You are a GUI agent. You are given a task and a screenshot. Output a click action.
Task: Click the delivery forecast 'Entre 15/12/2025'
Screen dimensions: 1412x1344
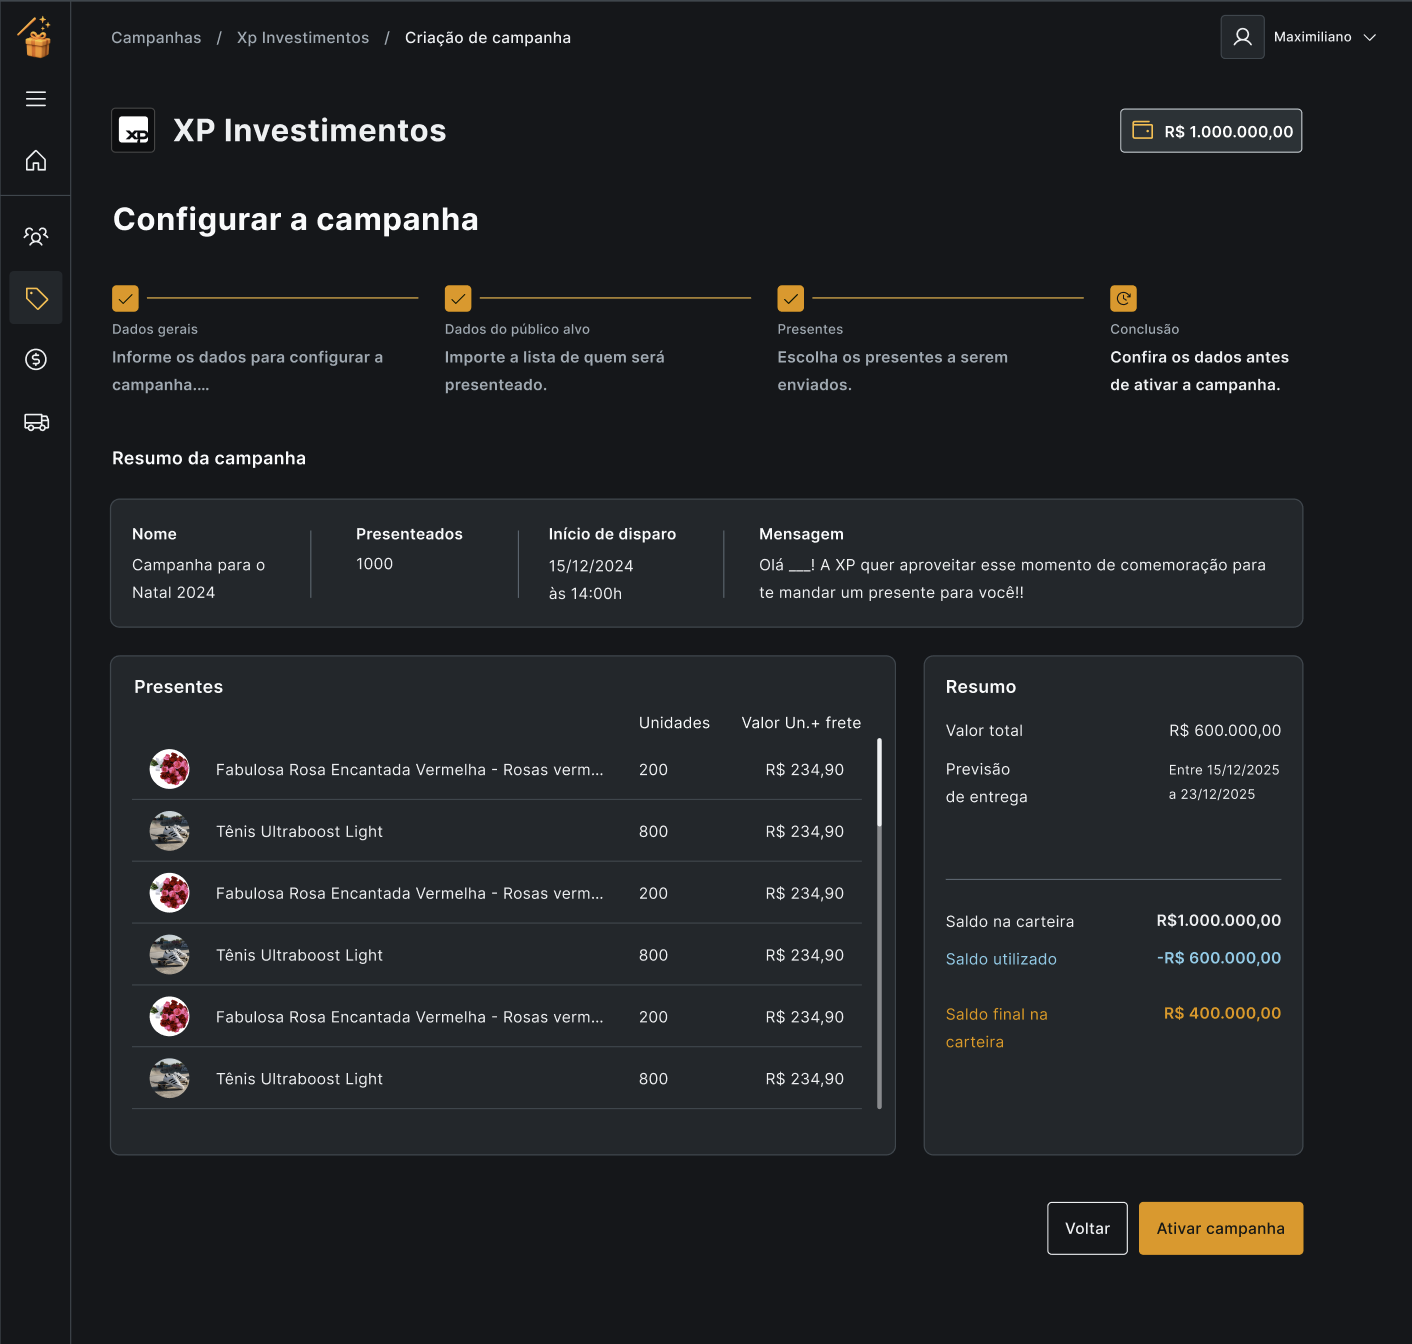tap(1224, 770)
